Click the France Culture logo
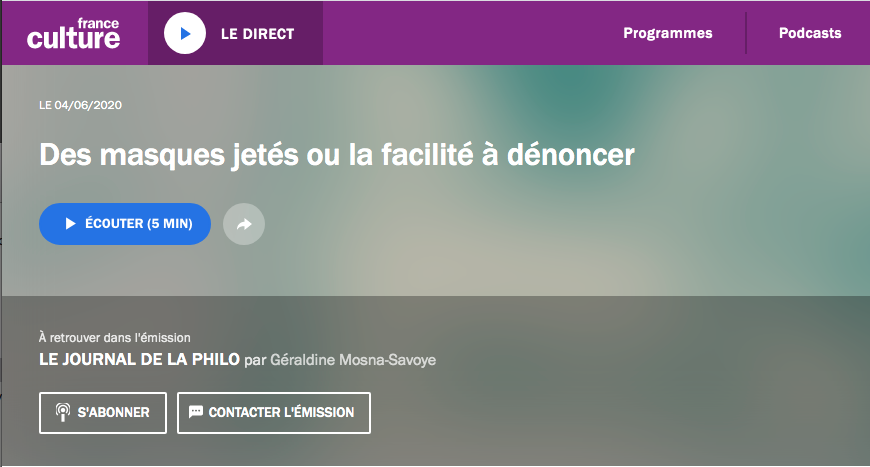Viewport: 870px width, 467px height. [73, 33]
